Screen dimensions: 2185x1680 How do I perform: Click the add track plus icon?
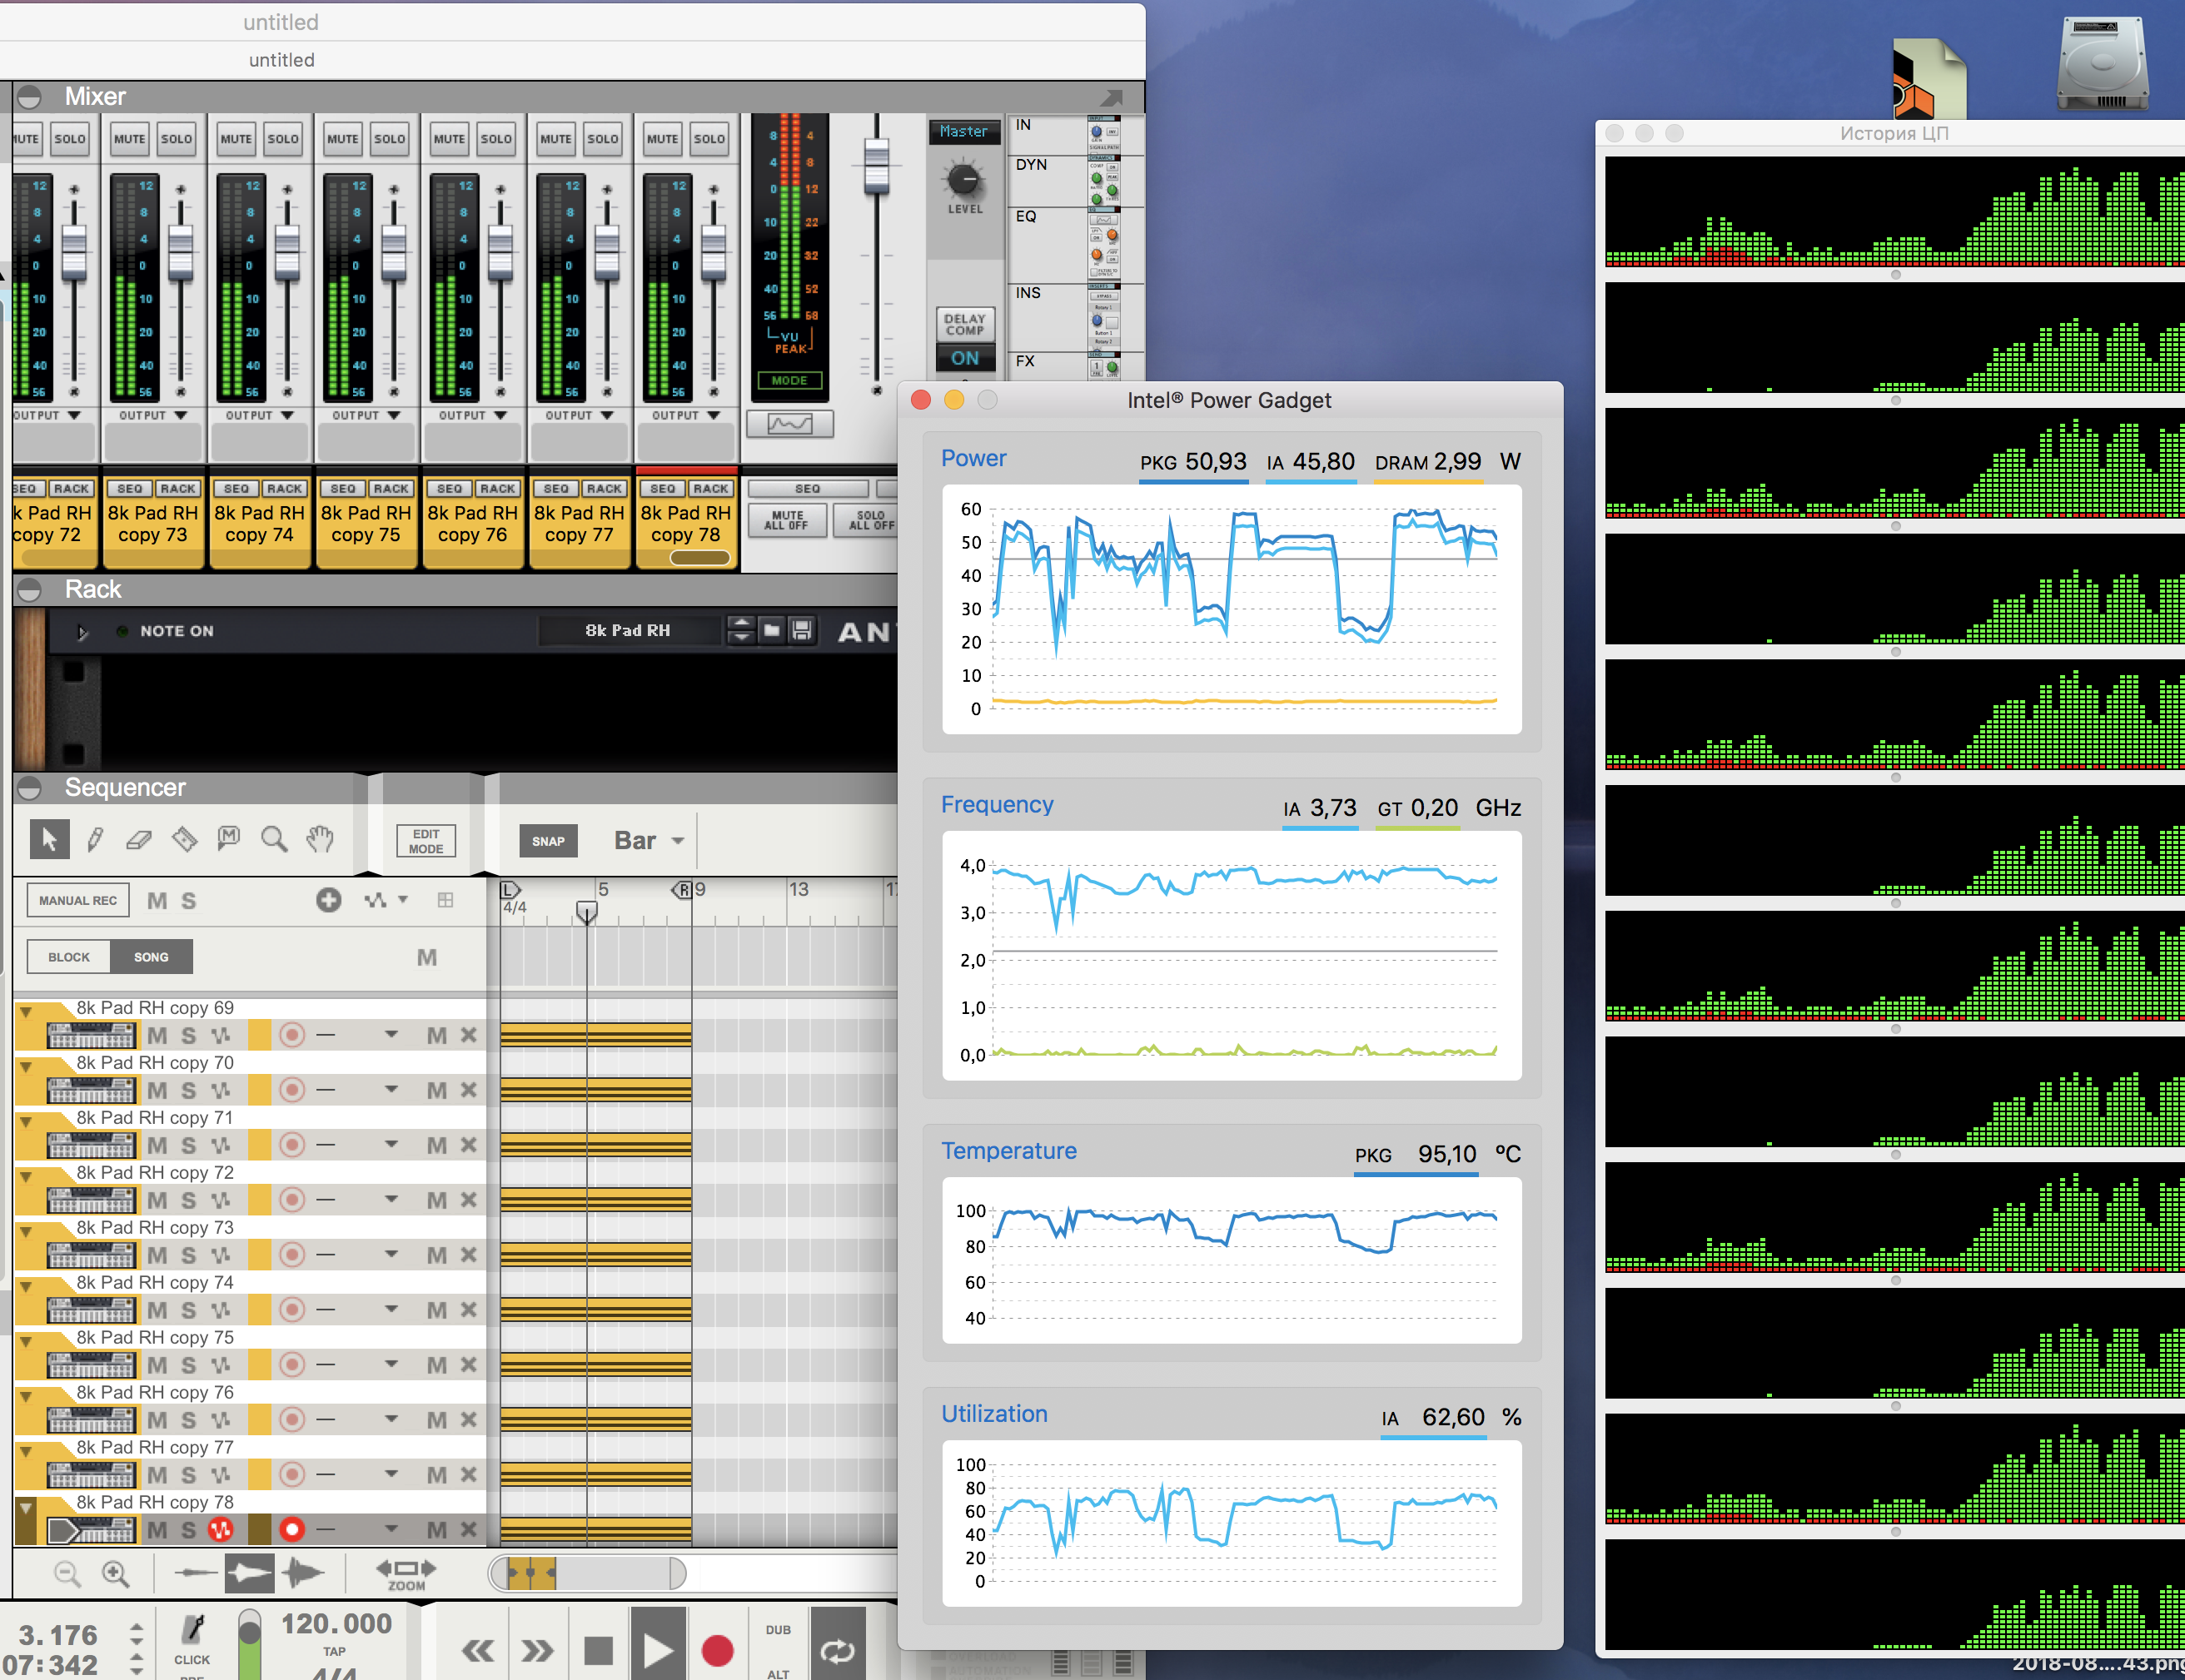[x=328, y=900]
